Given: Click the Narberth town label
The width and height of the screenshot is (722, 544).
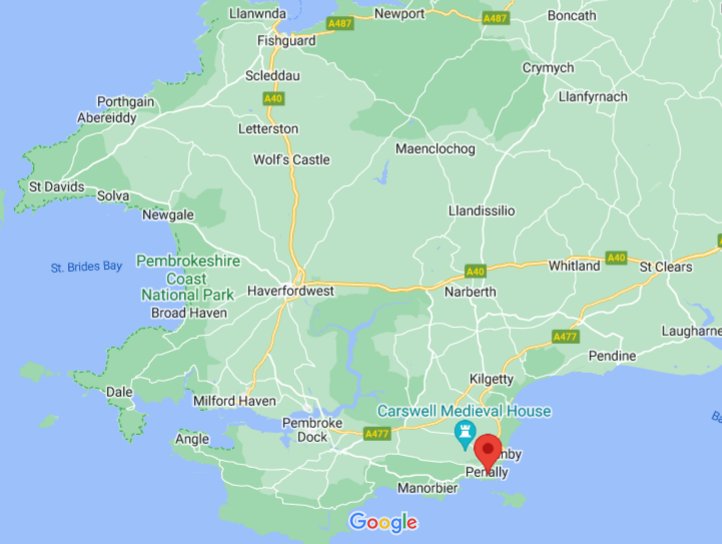Looking at the screenshot, I should click(x=470, y=292).
